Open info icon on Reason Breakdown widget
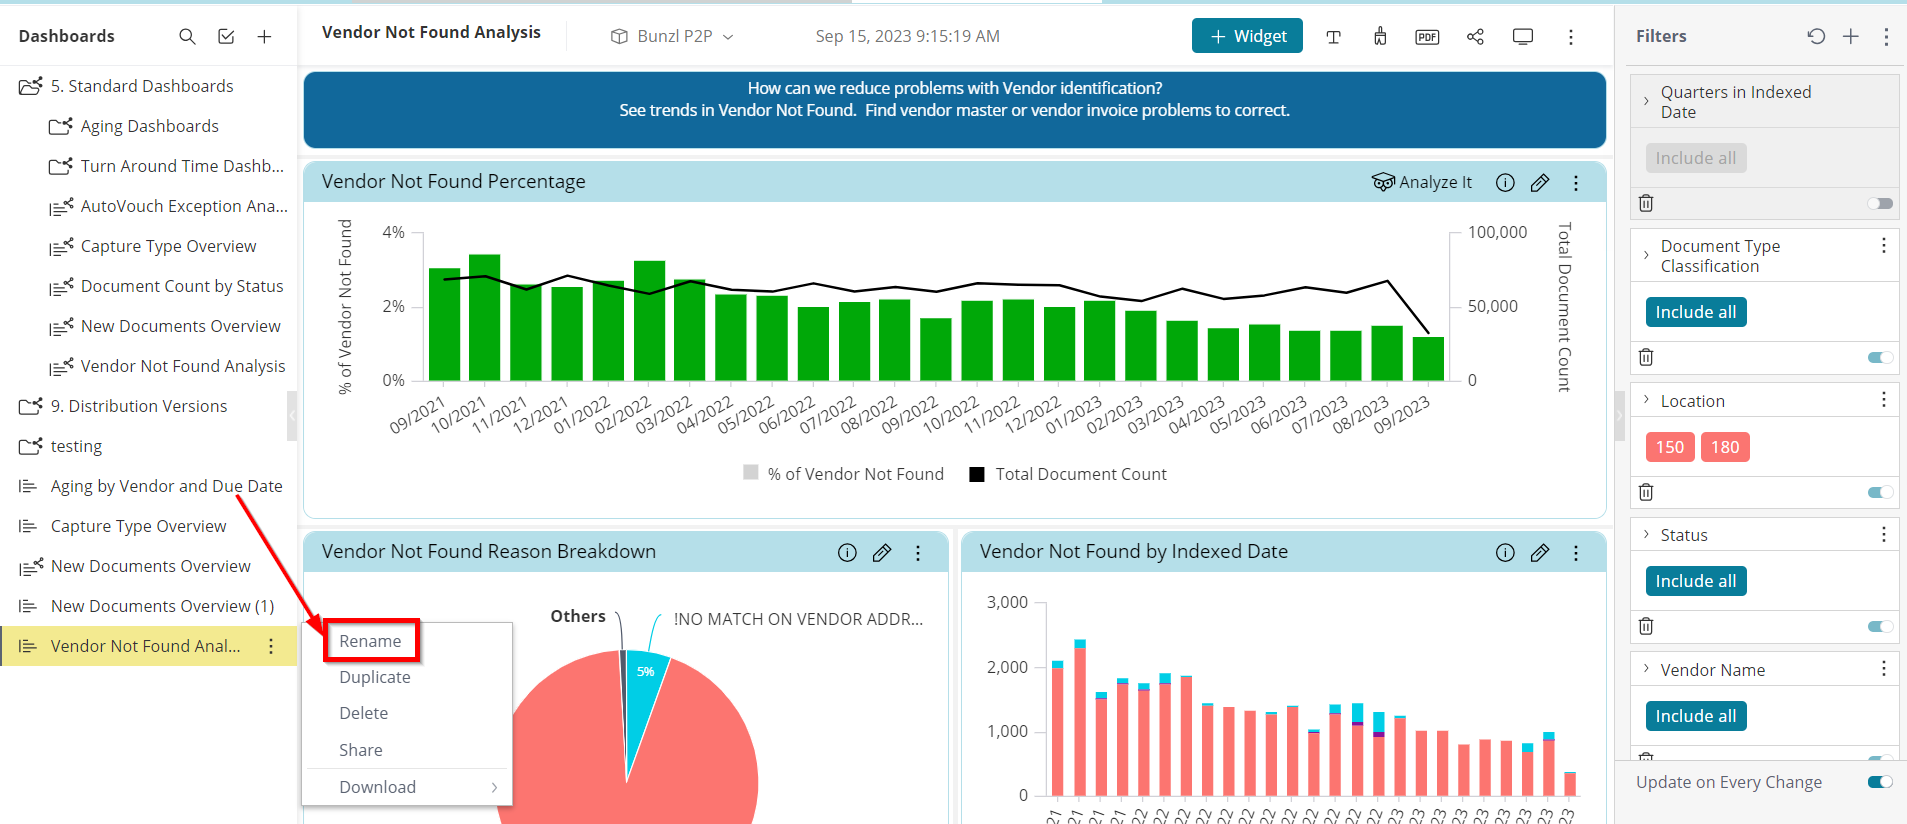The width and height of the screenshot is (1907, 824). (x=847, y=552)
